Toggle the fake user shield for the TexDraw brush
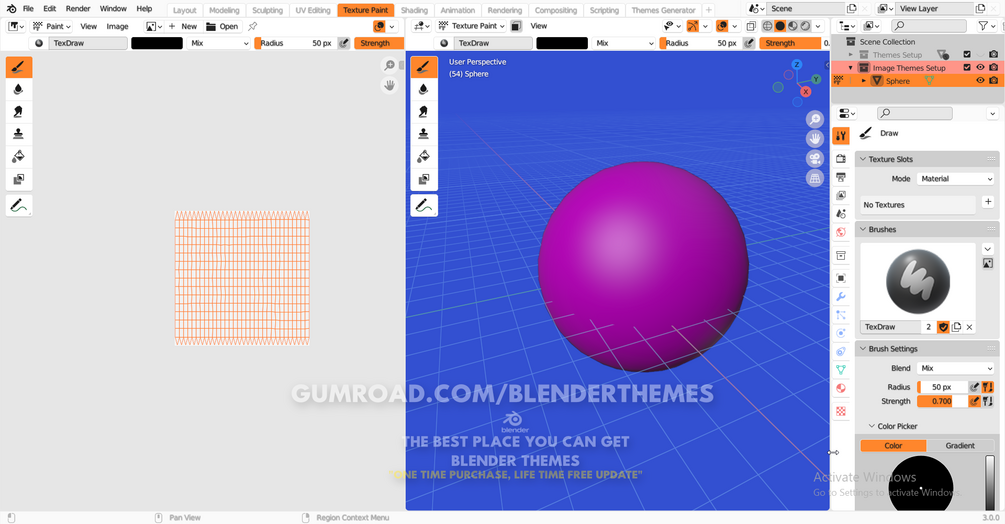The image size is (1005, 524). 943,327
